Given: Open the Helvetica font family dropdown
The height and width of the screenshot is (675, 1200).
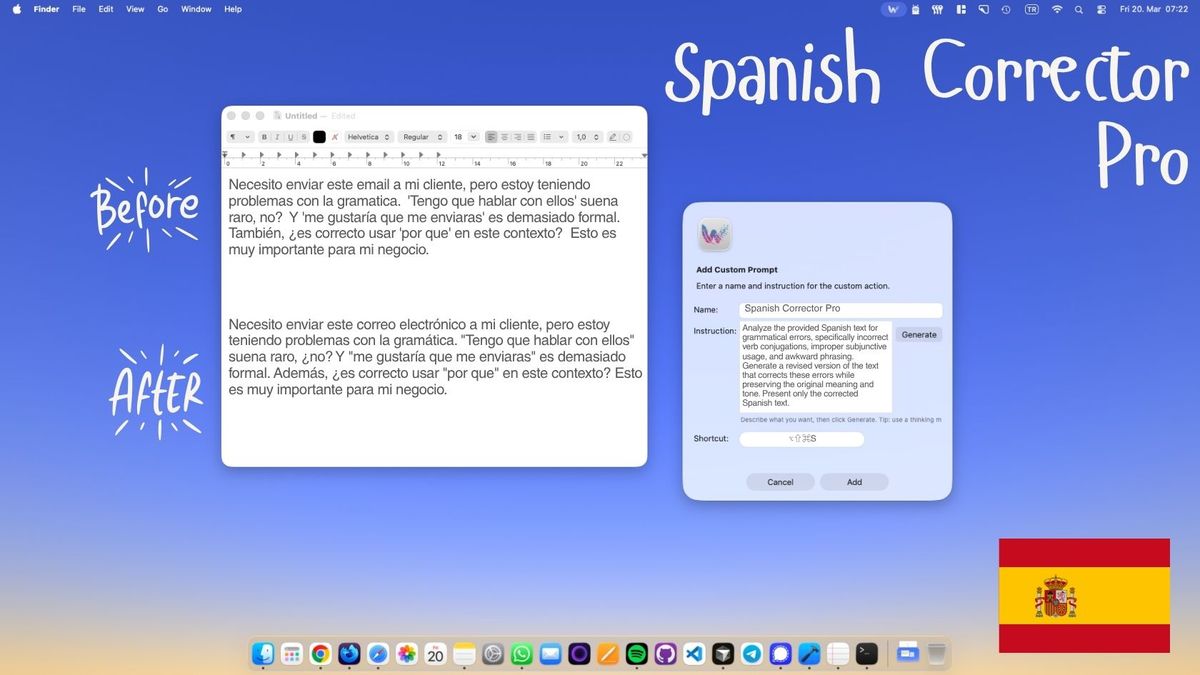Looking at the screenshot, I should pos(368,137).
